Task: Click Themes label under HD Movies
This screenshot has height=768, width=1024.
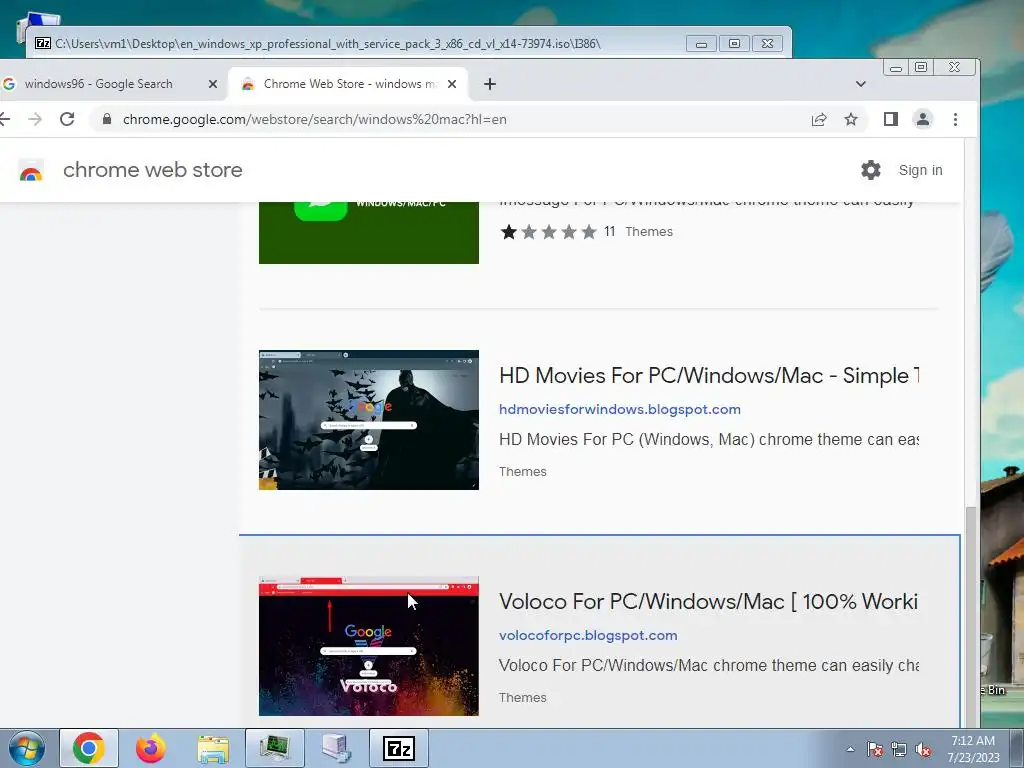Action: [522, 472]
